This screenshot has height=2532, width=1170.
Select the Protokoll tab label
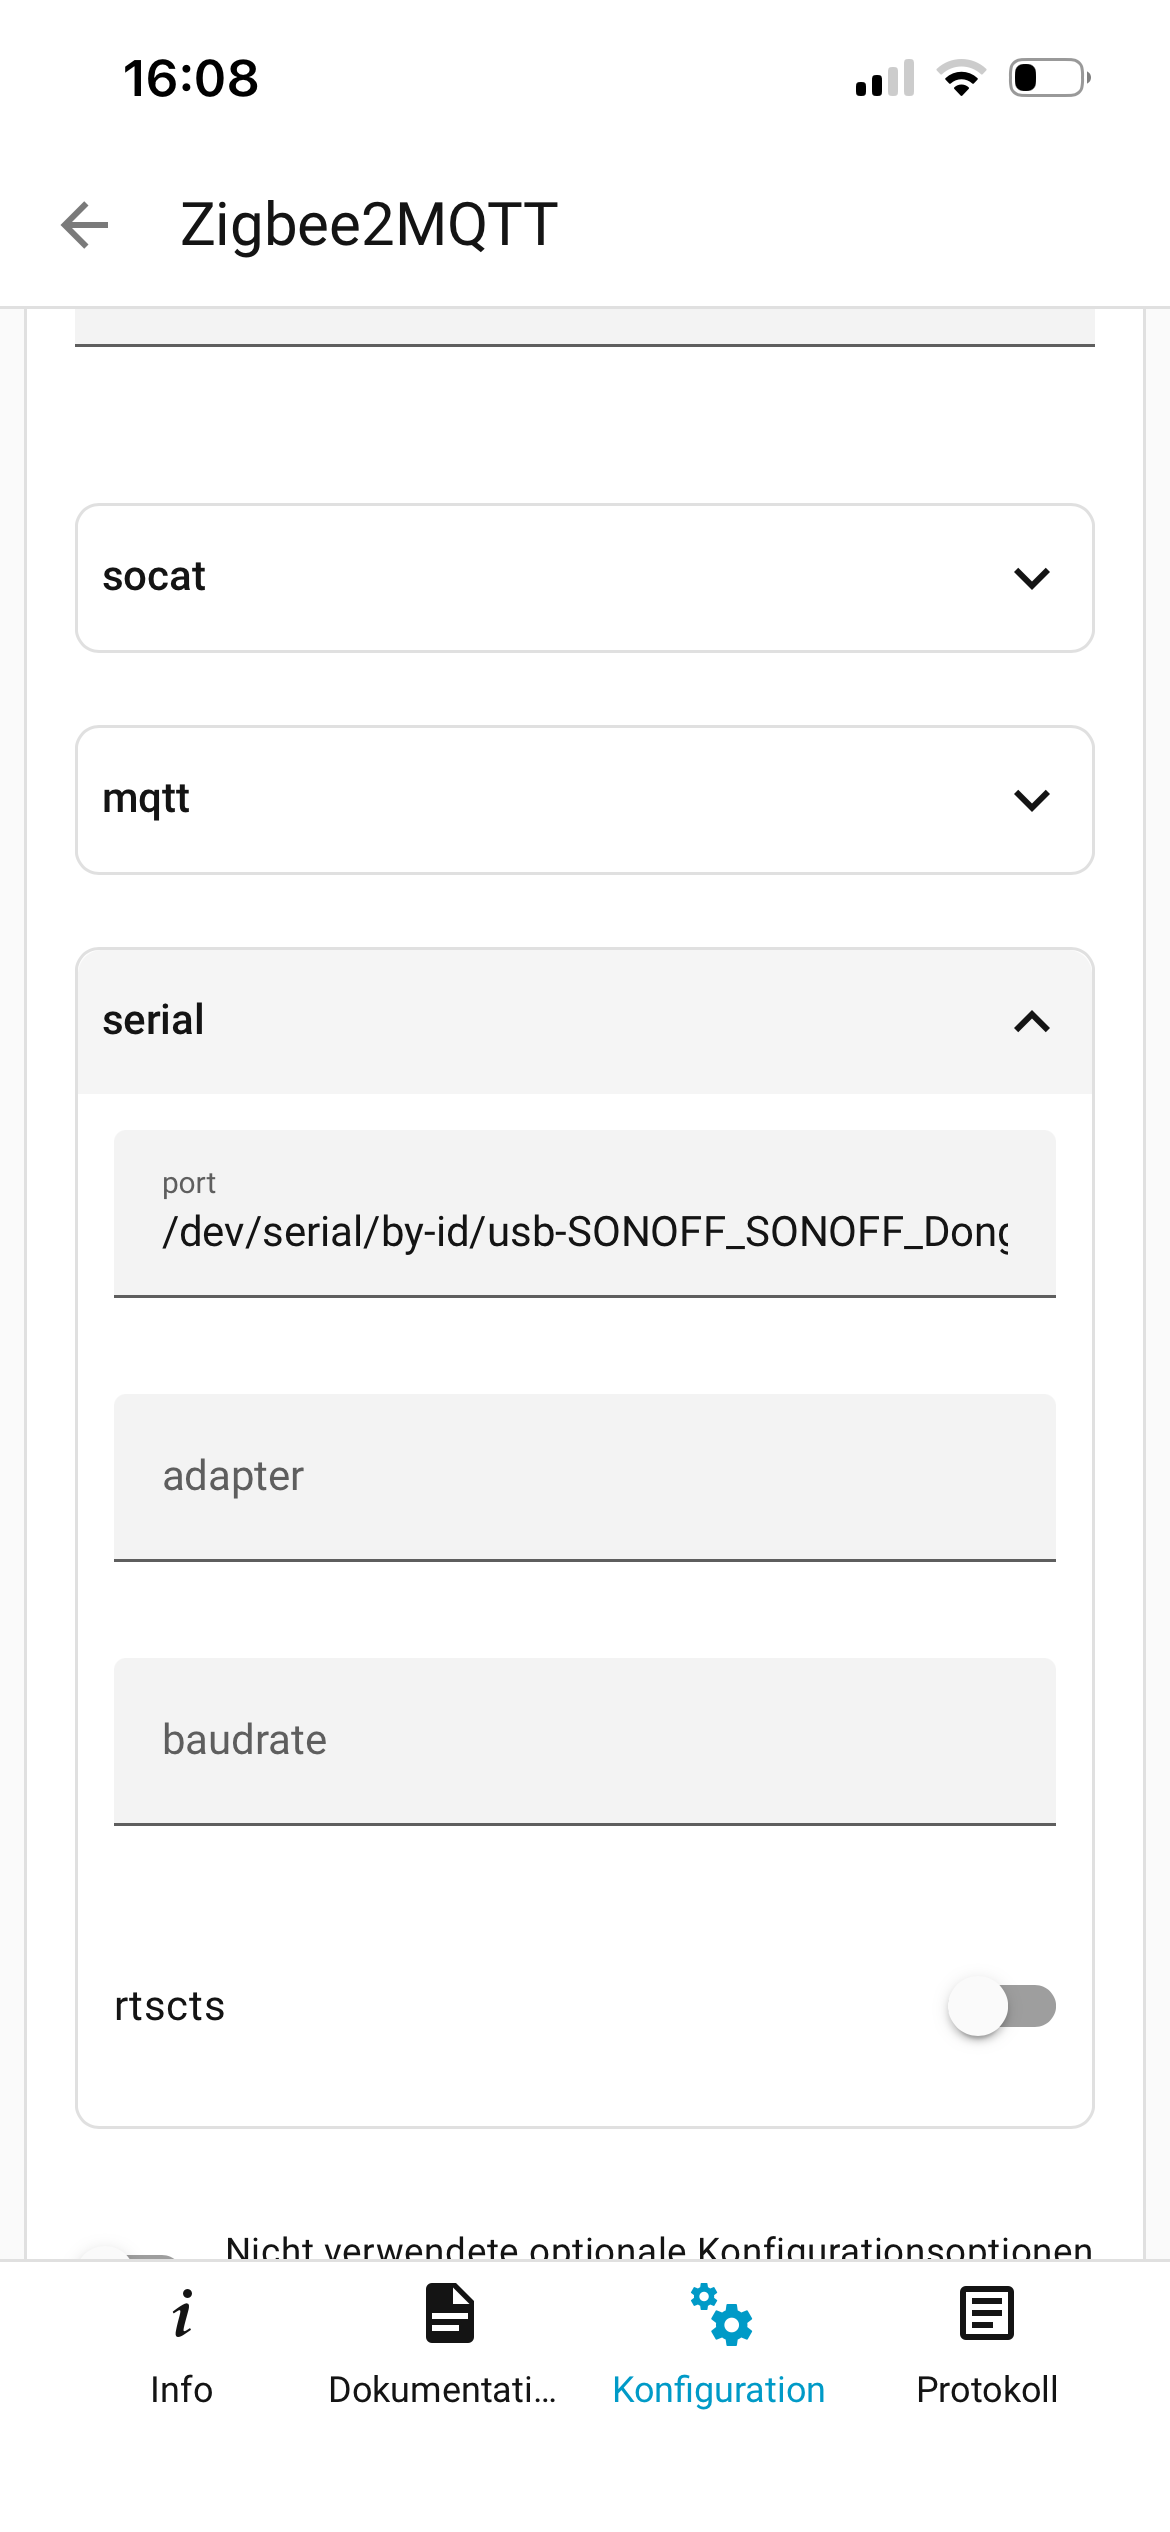pyautogui.click(x=987, y=2390)
